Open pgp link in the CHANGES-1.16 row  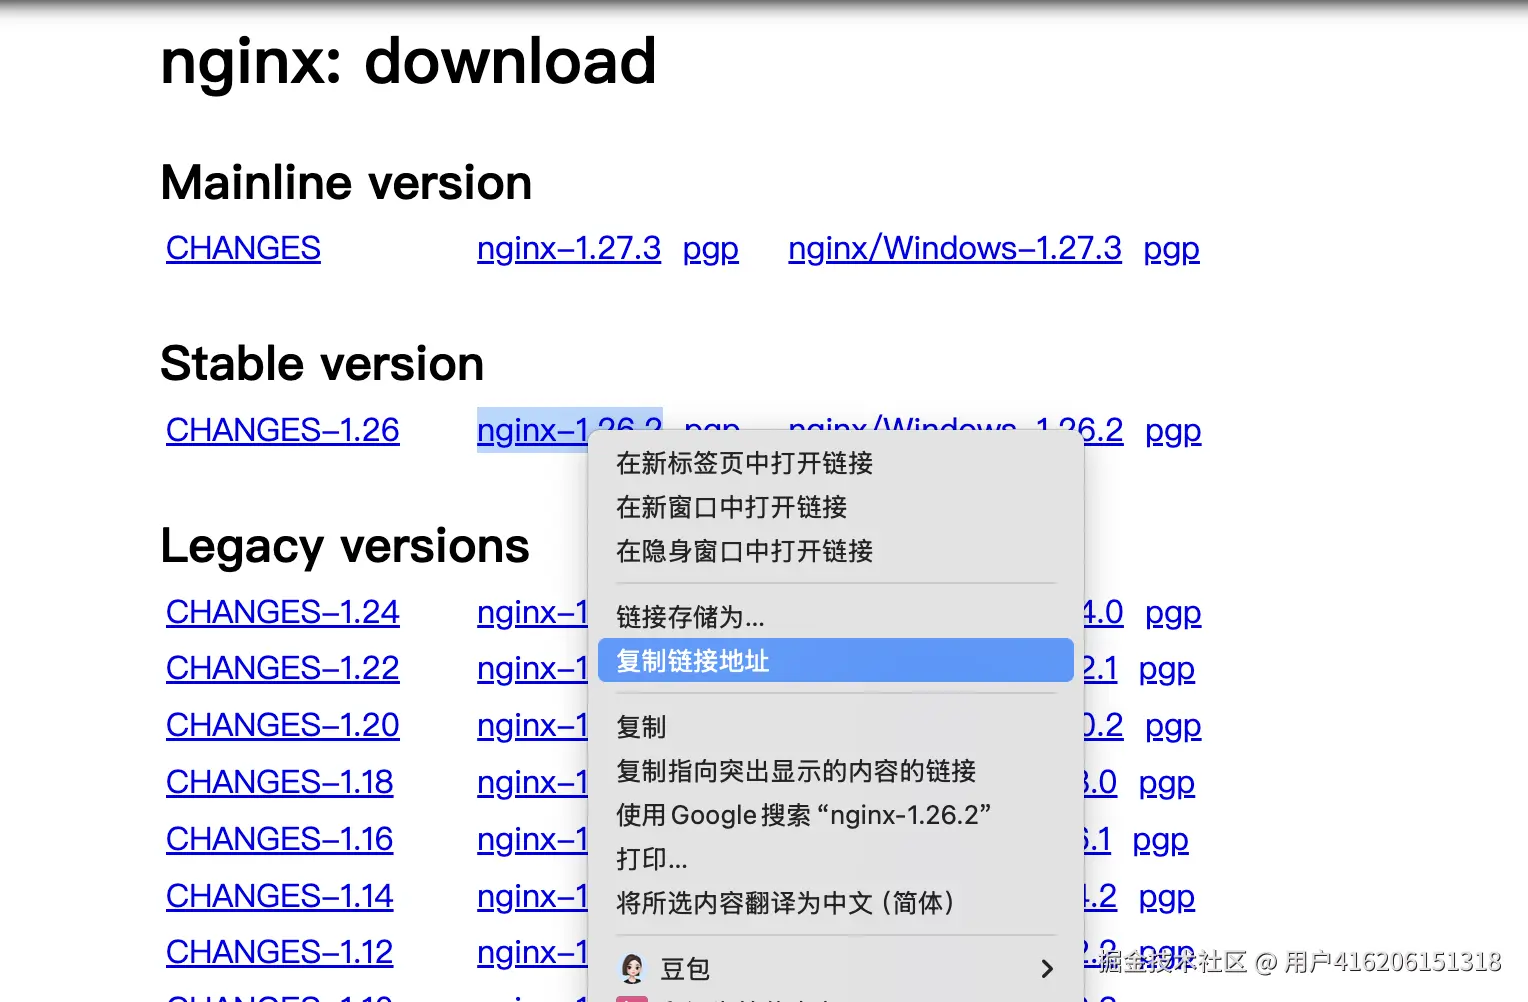(x=1161, y=841)
